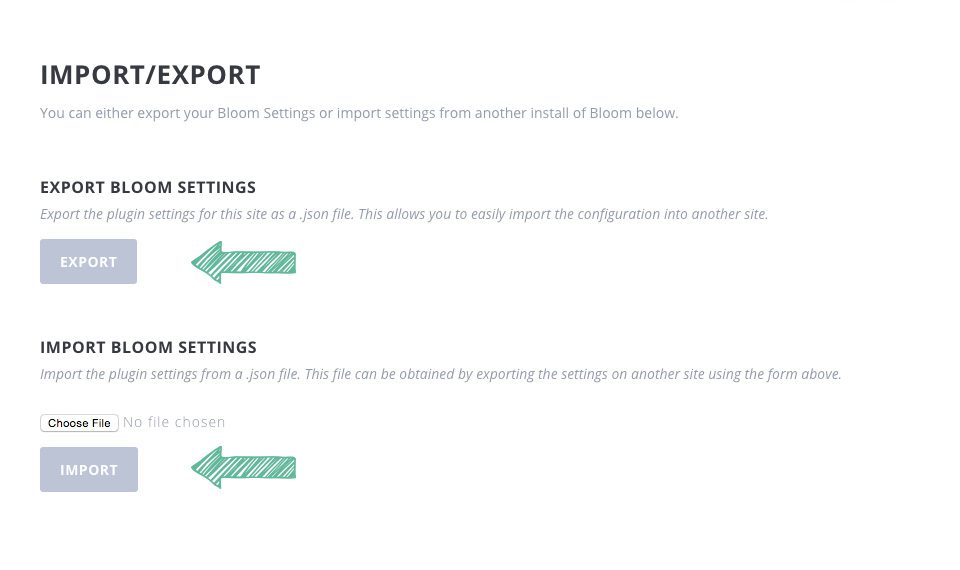Select the IMPORT/EXPORT page title
The height and width of the screenshot is (570, 960).
[x=150, y=75]
